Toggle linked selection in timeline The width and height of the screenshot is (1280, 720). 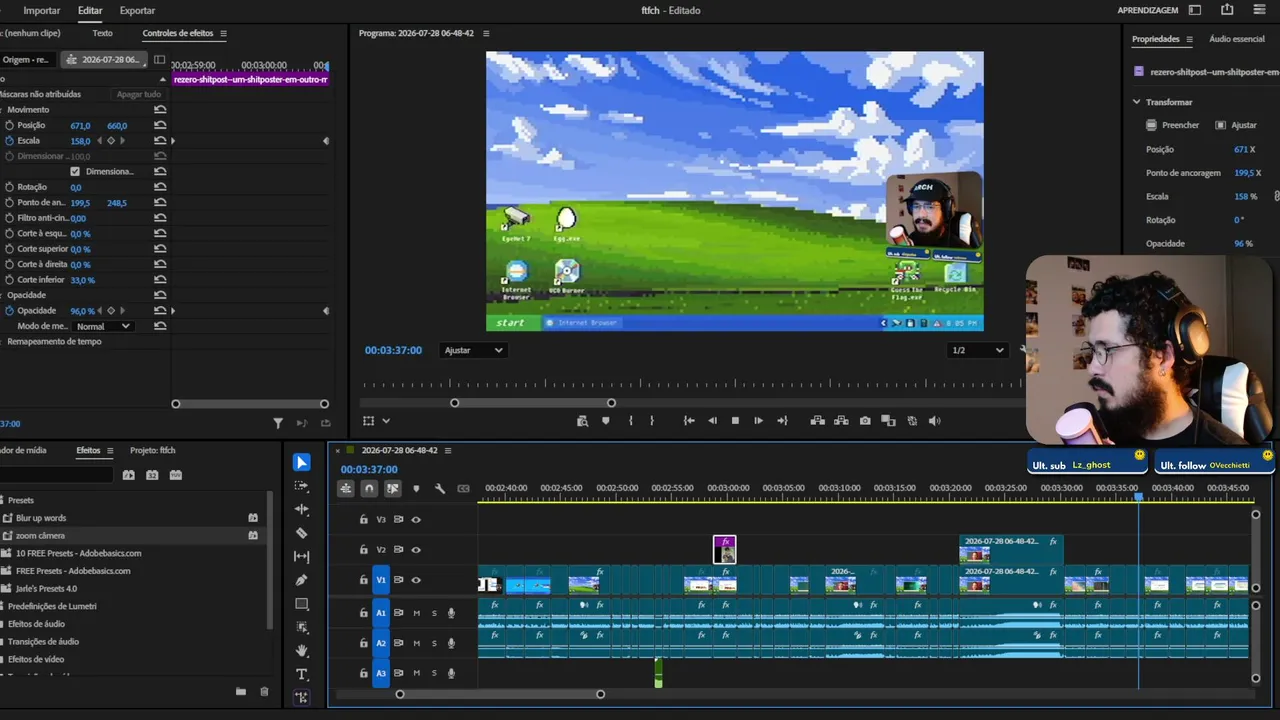click(x=393, y=489)
